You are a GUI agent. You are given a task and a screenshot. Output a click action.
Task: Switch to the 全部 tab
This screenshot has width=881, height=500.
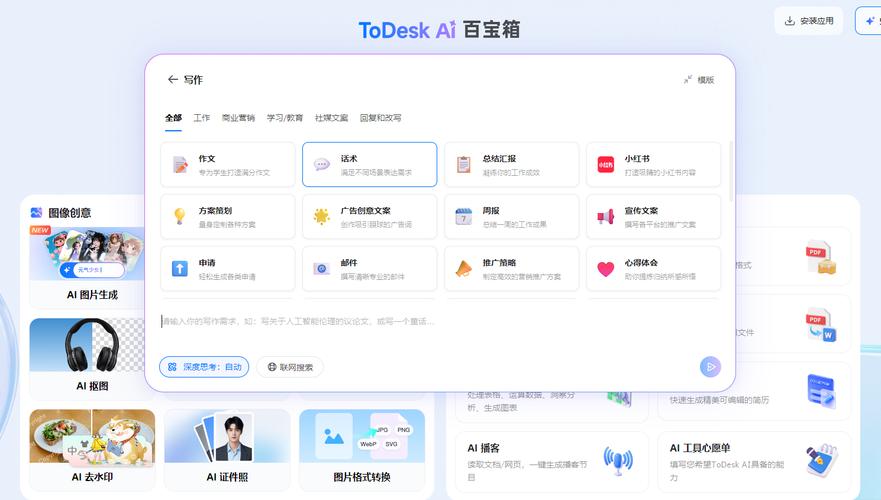(x=173, y=118)
